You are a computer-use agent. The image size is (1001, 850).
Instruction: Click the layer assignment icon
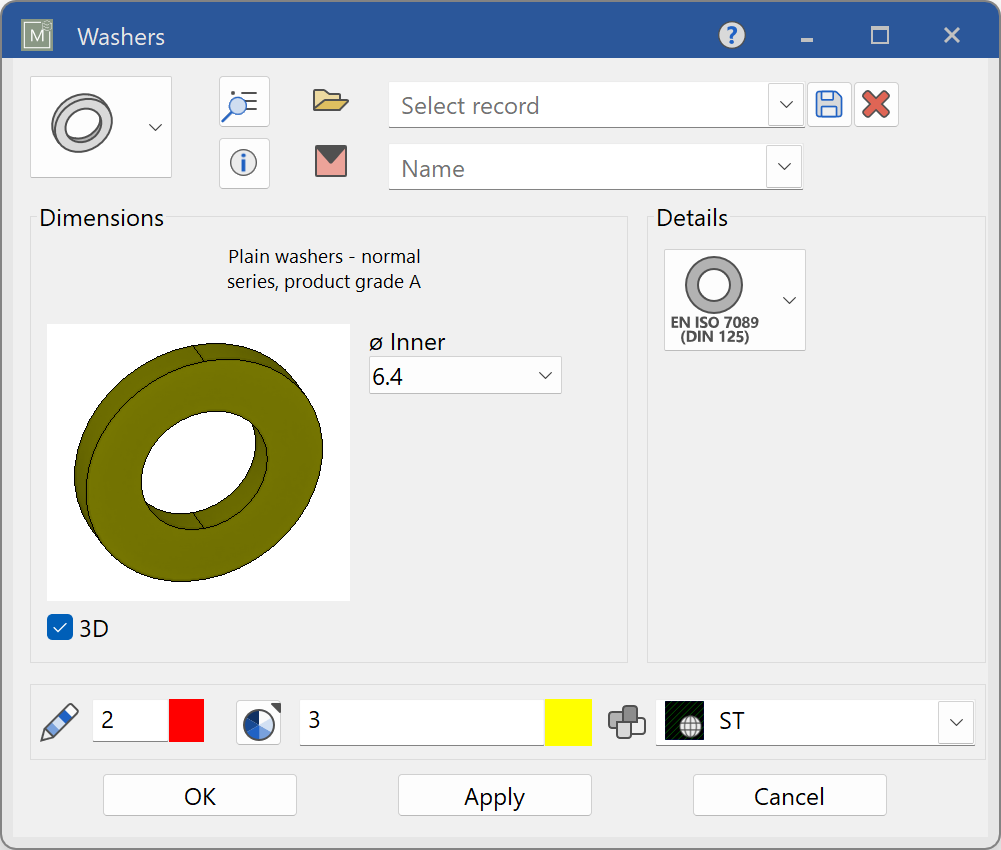click(x=628, y=722)
